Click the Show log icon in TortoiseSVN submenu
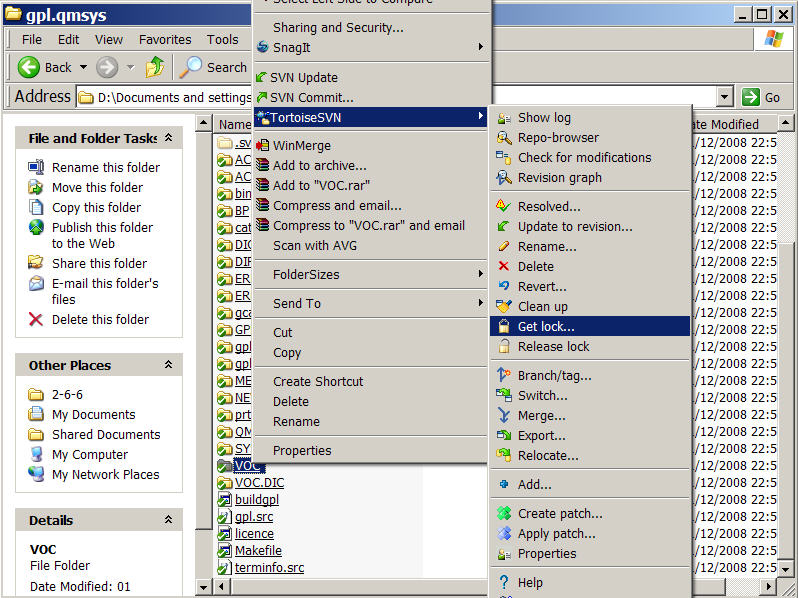Screen dimensions: 798x598 coord(504,118)
